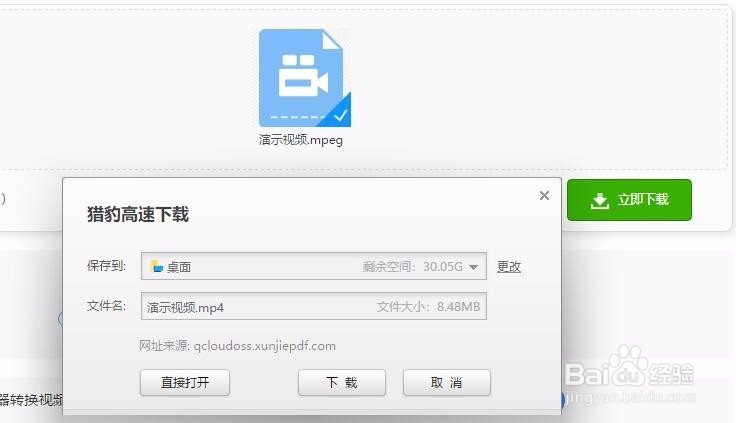Screen dimensions: 736x423
Task: Click the 桌面 folder icon
Action: [156, 266]
